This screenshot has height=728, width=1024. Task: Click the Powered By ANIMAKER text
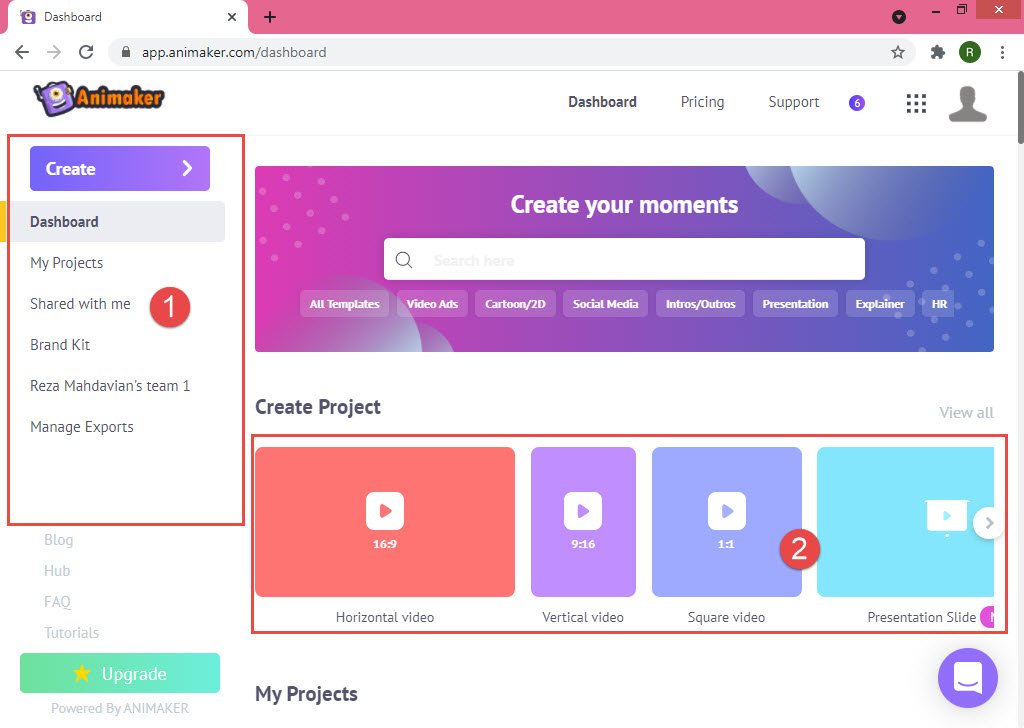[120, 708]
